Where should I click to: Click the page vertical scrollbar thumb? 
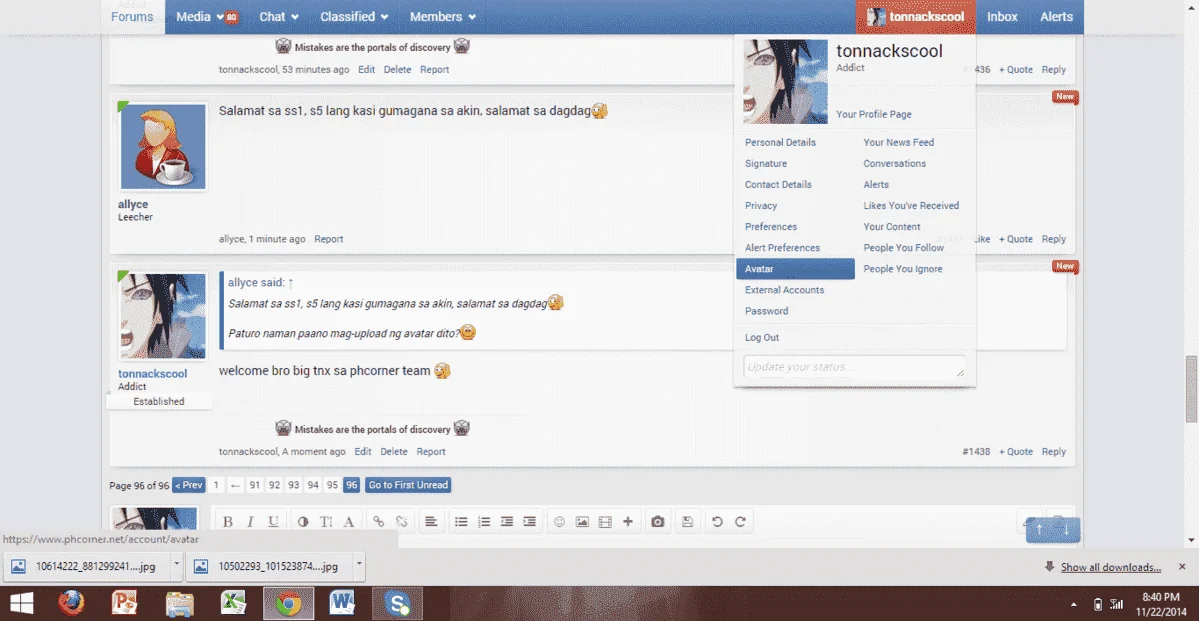point(1191,389)
